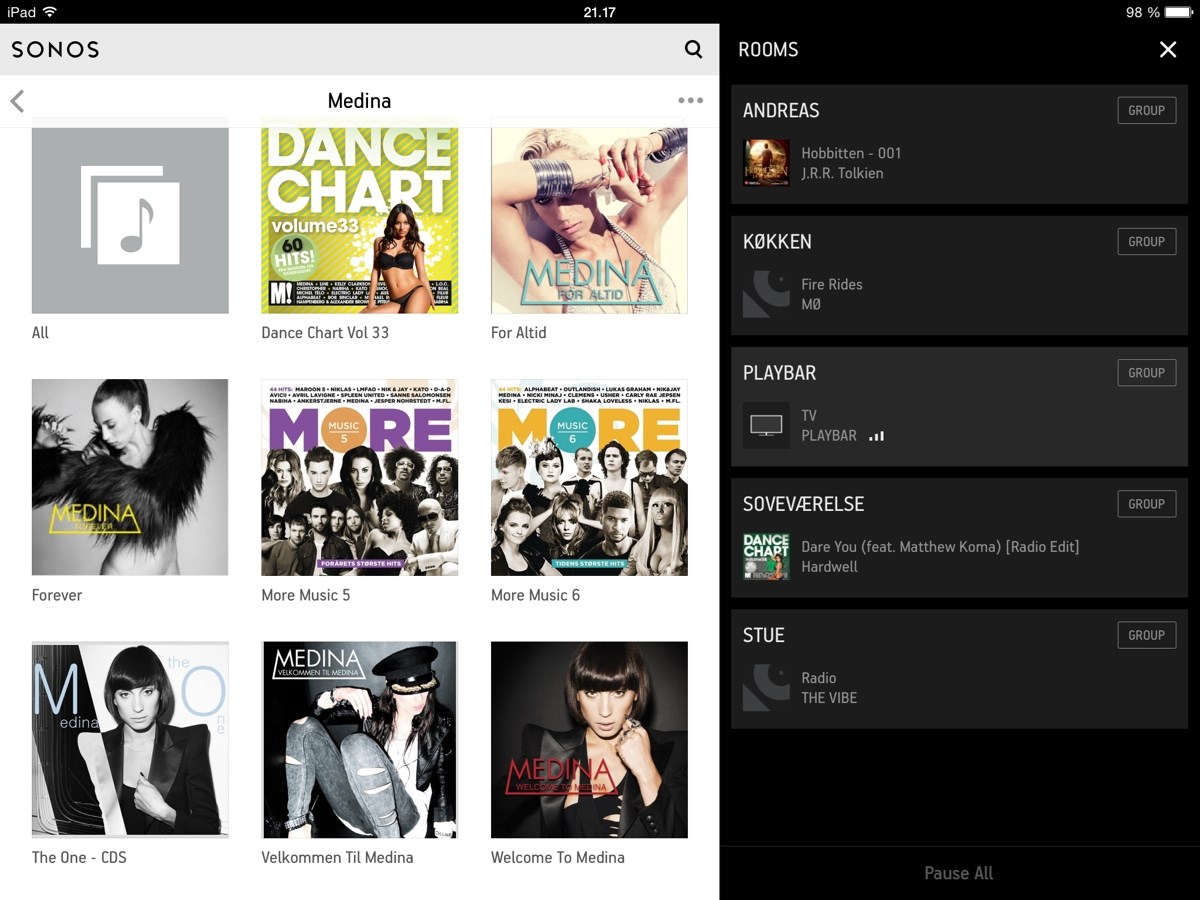Tap Hobbitten album art in ANDREAS
Screen dimensions: 1200x900
(x=766, y=163)
